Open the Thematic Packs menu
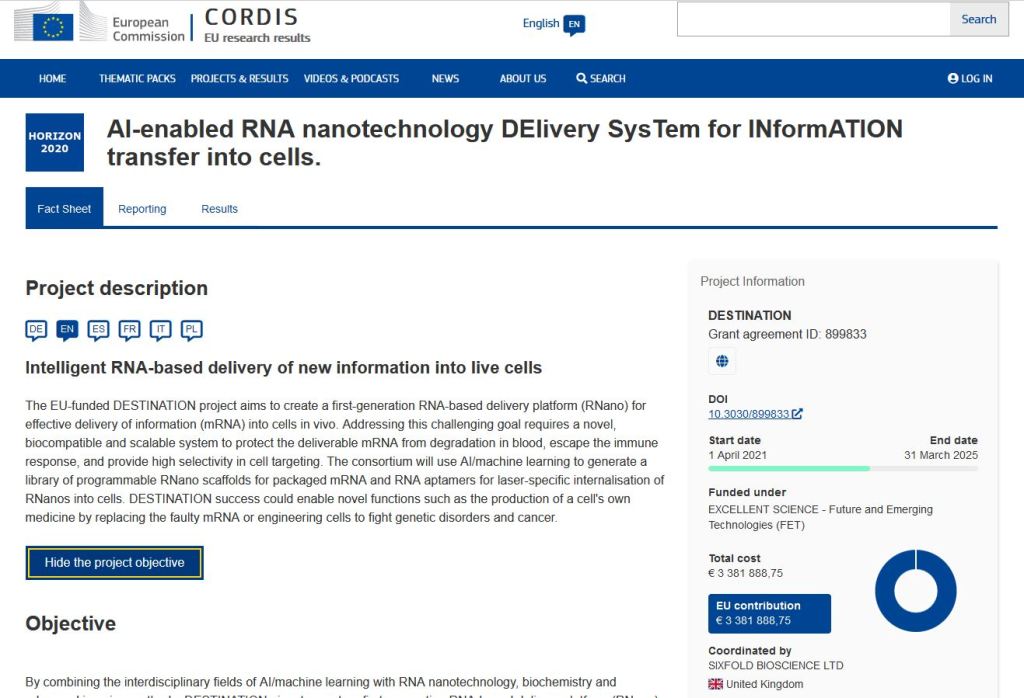Screen dimensions: 1024x698 [137, 79]
